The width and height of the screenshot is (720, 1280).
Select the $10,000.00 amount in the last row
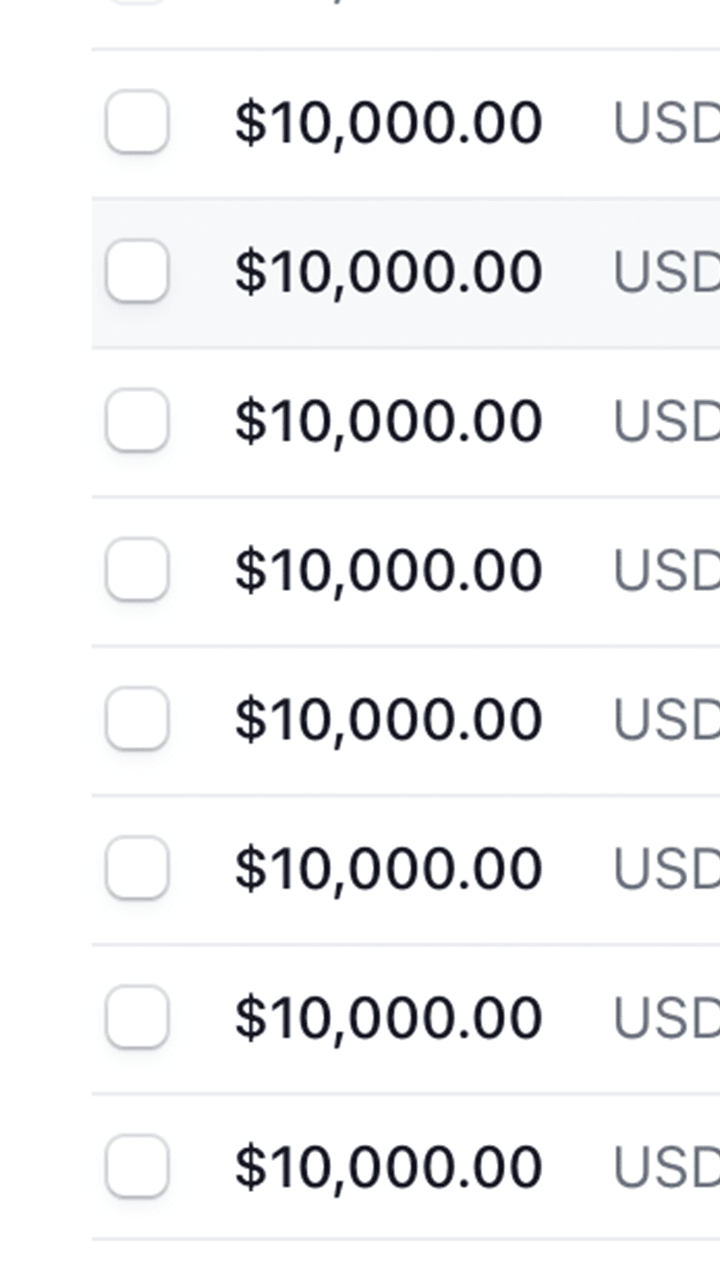tap(388, 1166)
